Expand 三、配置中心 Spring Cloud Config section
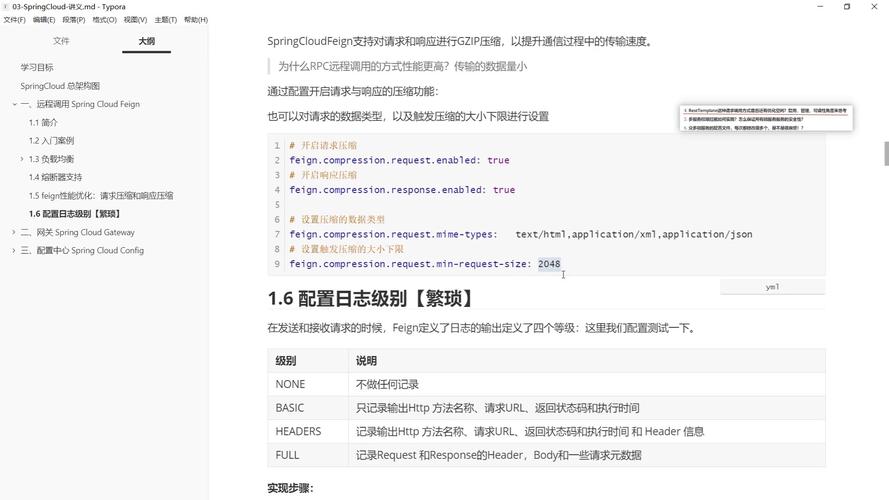 [x=14, y=251]
